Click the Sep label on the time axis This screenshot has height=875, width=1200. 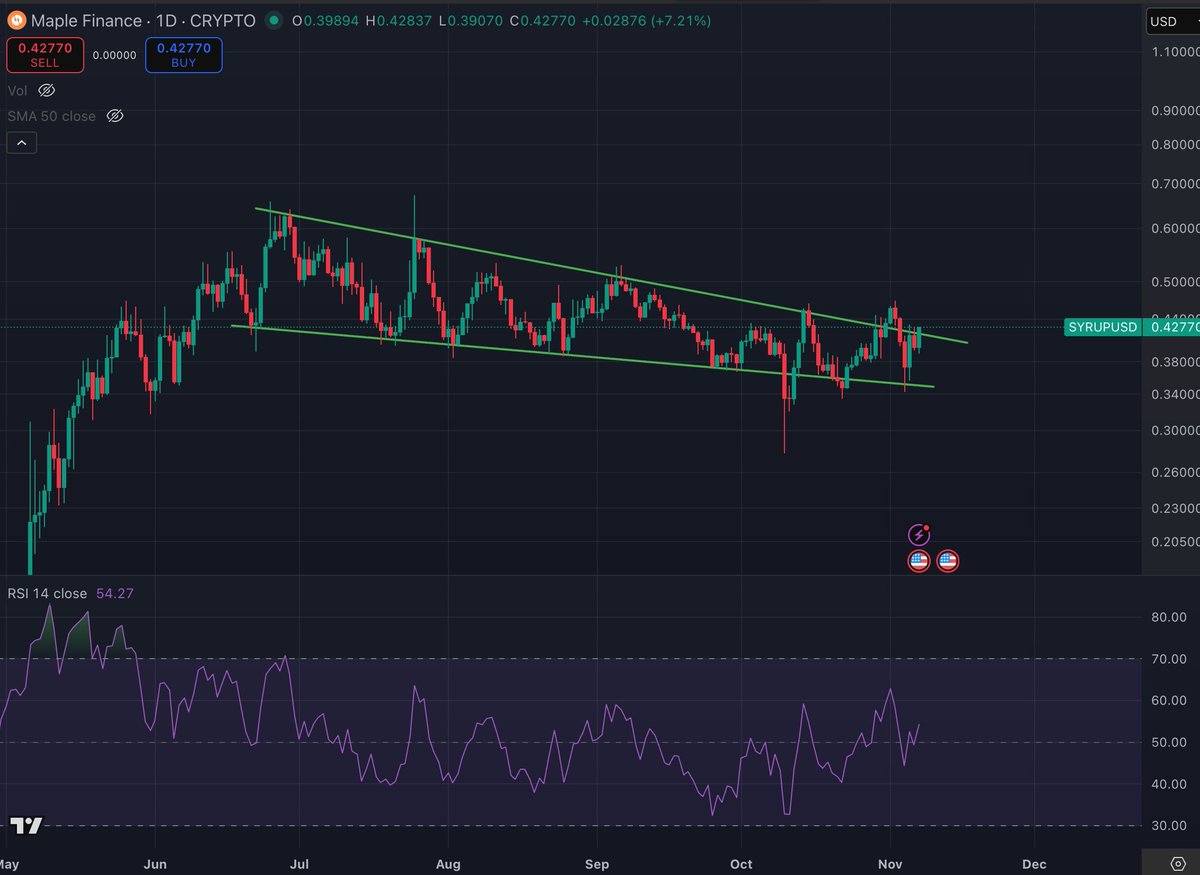point(597,863)
